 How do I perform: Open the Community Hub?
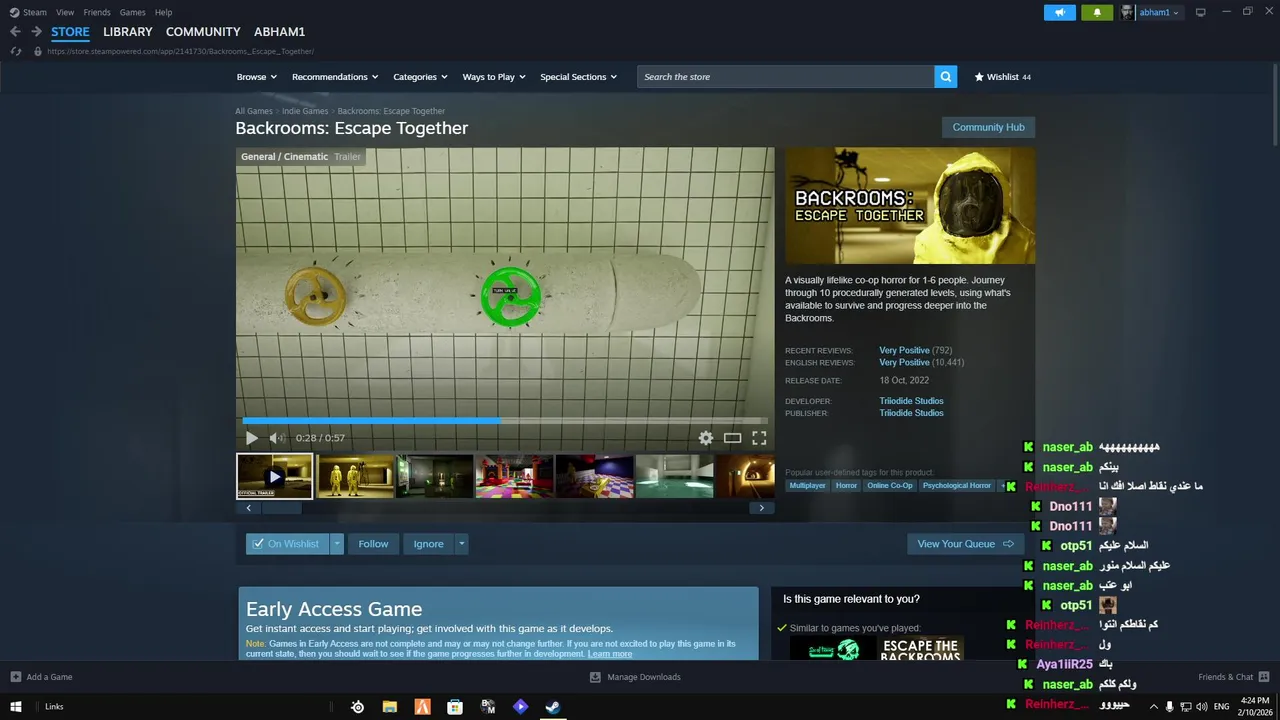coord(988,127)
